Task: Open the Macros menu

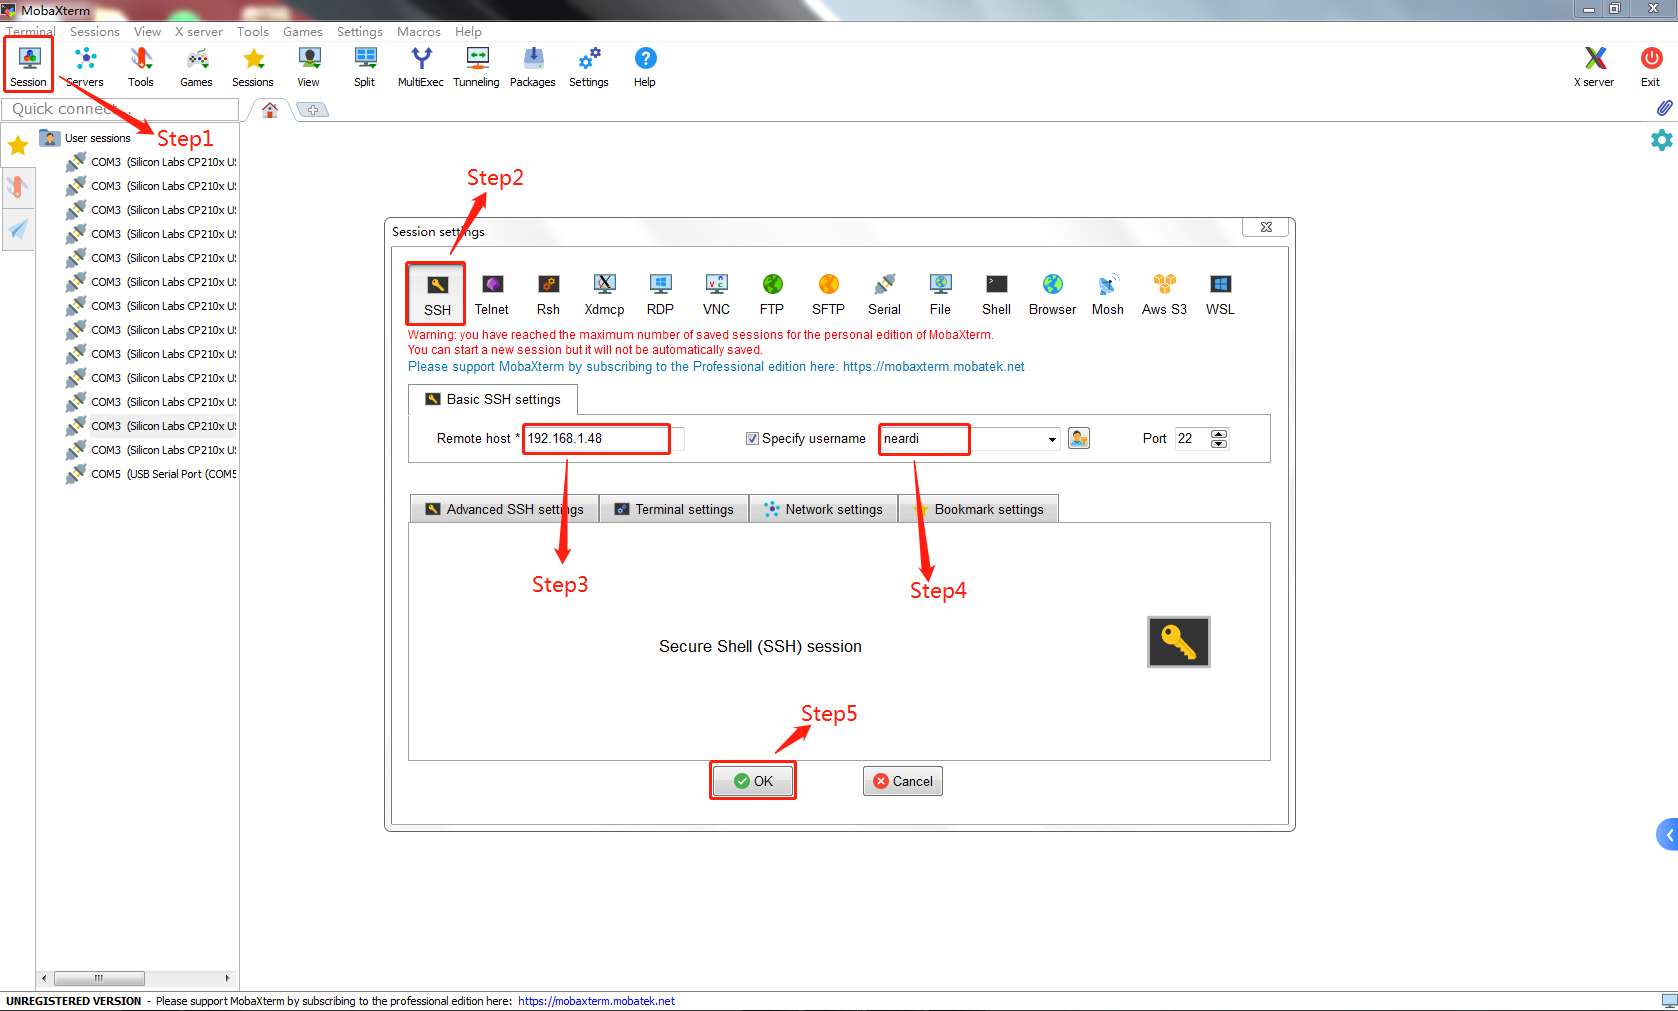Action: (418, 32)
